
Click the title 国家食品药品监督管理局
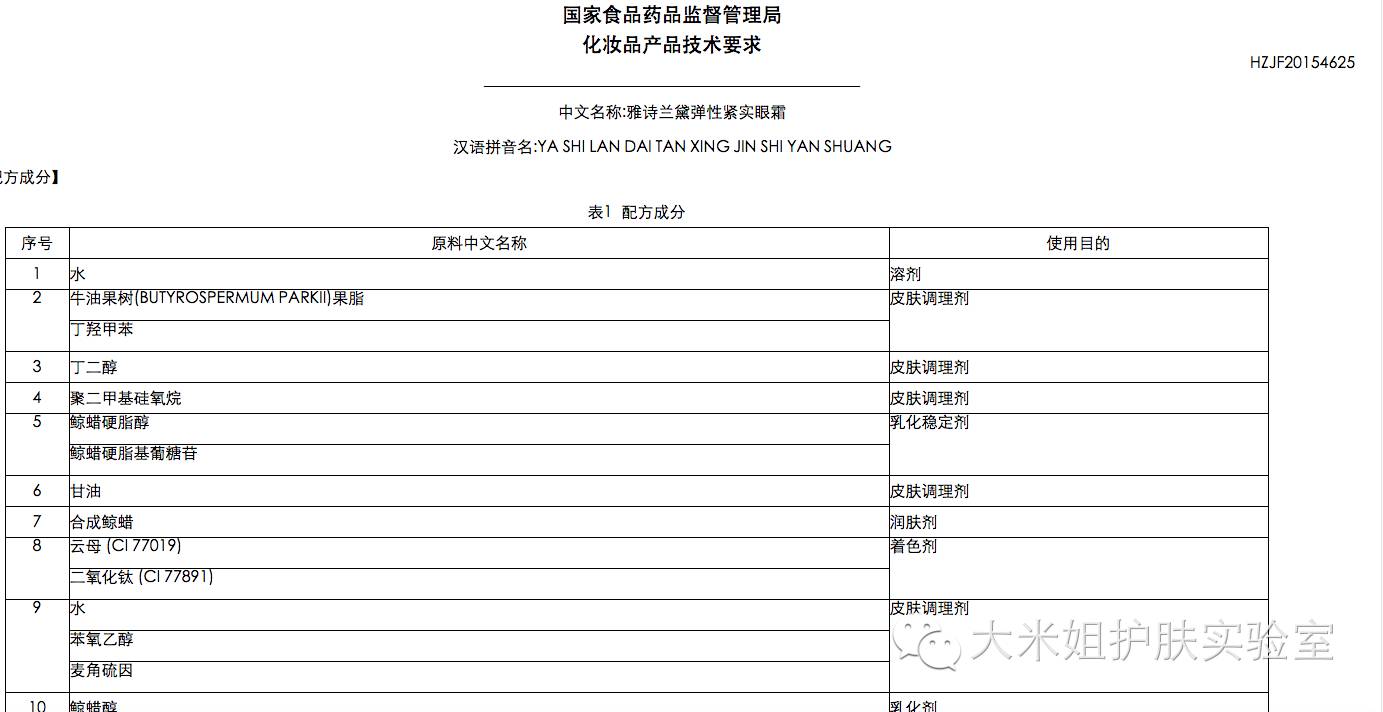coord(671,14)
